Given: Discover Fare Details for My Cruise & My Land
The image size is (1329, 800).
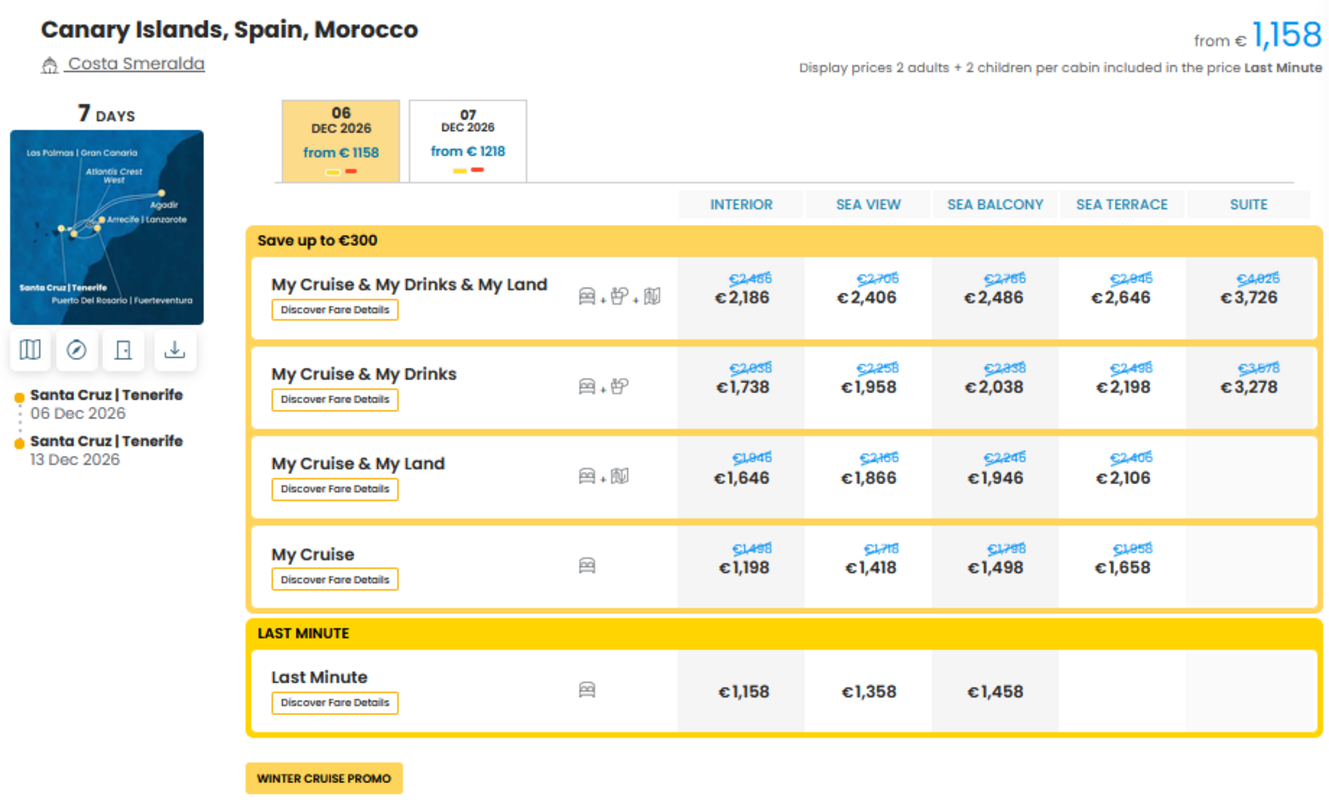Looking at the screenshot, I should (335, 490).
